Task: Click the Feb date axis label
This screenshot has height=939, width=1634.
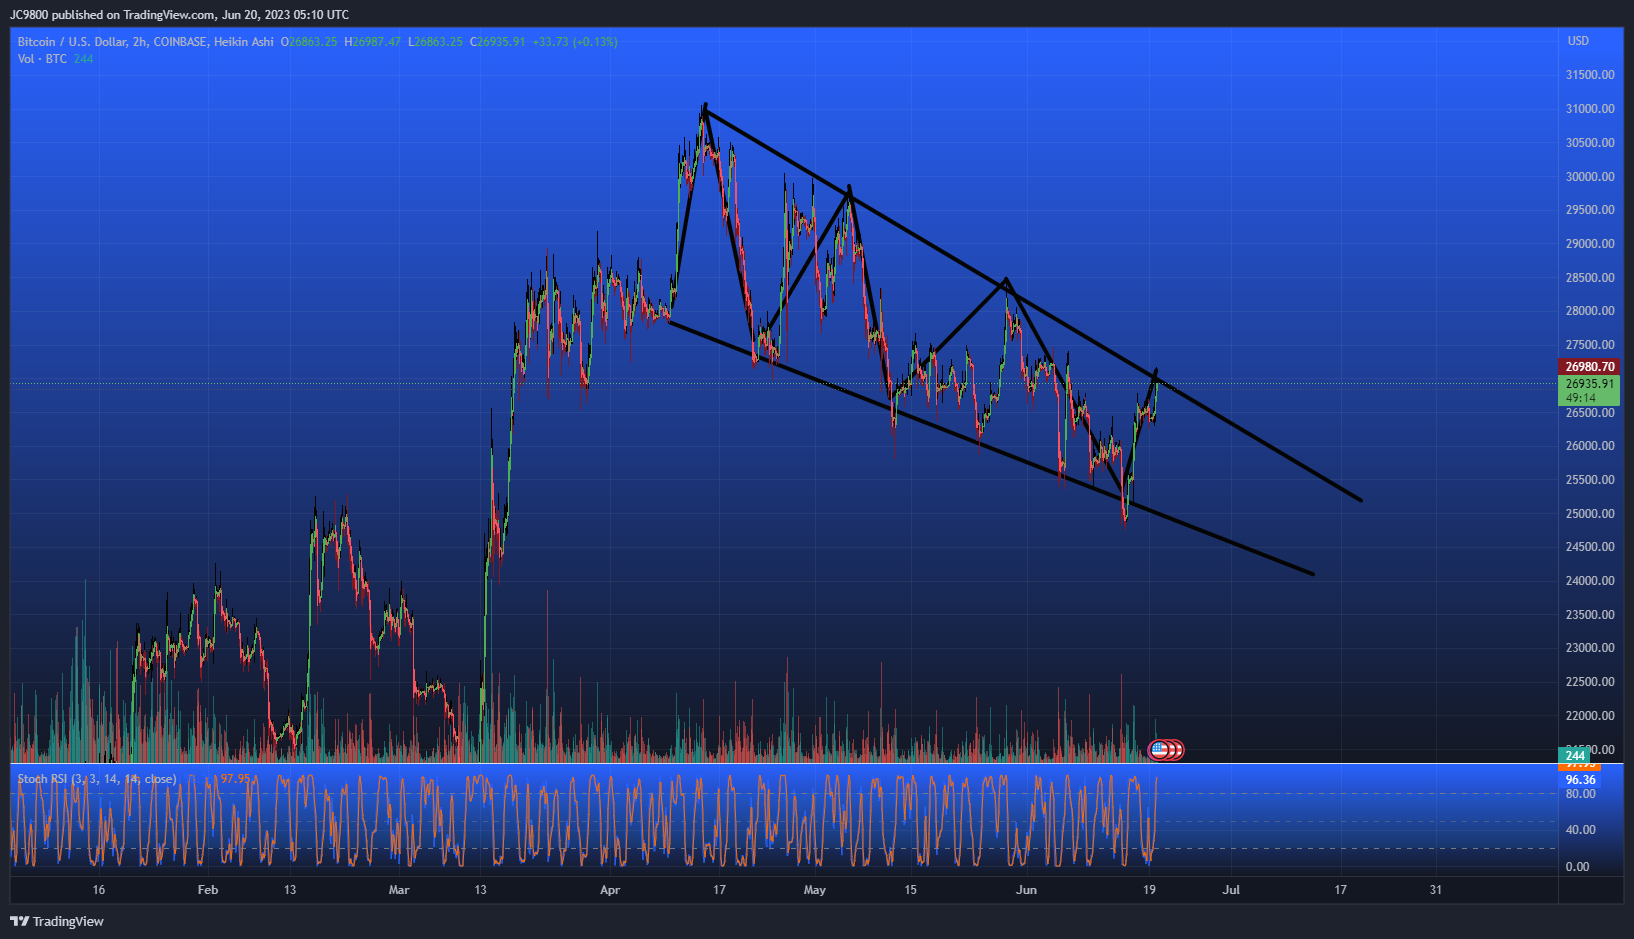Action: (208, 890)
